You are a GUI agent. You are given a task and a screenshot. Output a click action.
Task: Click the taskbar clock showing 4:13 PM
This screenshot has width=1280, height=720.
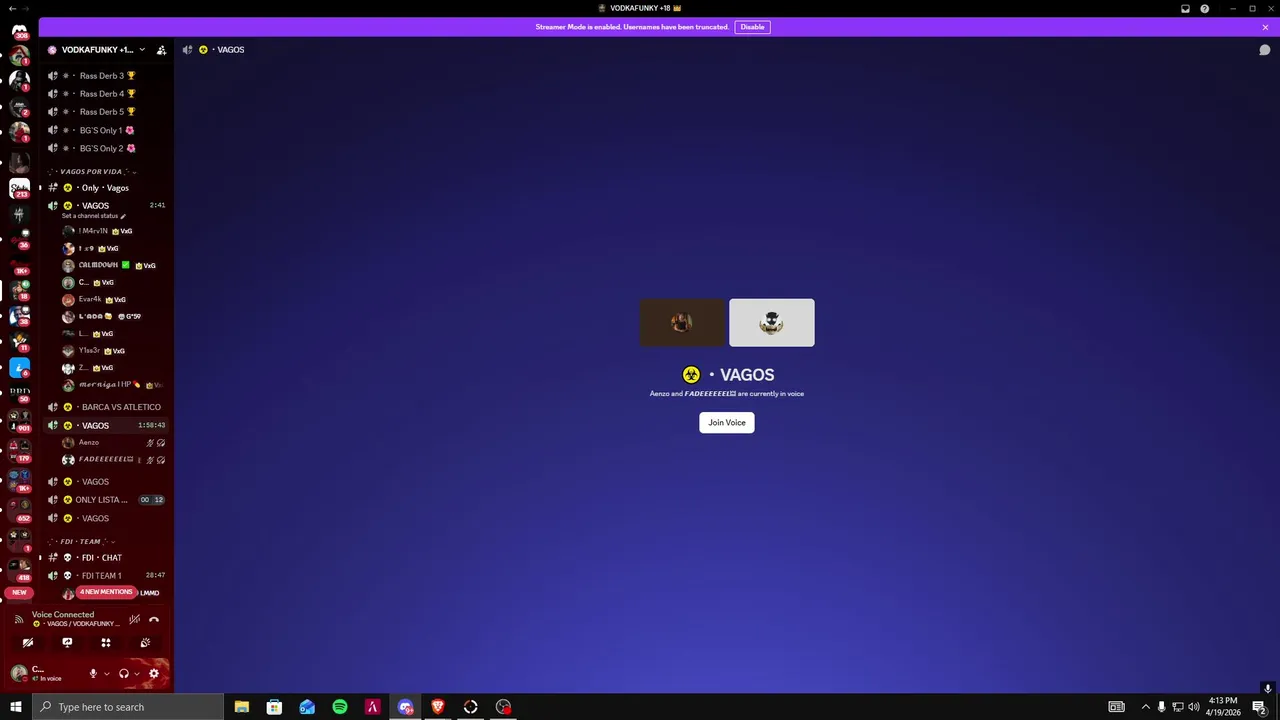1223,707
